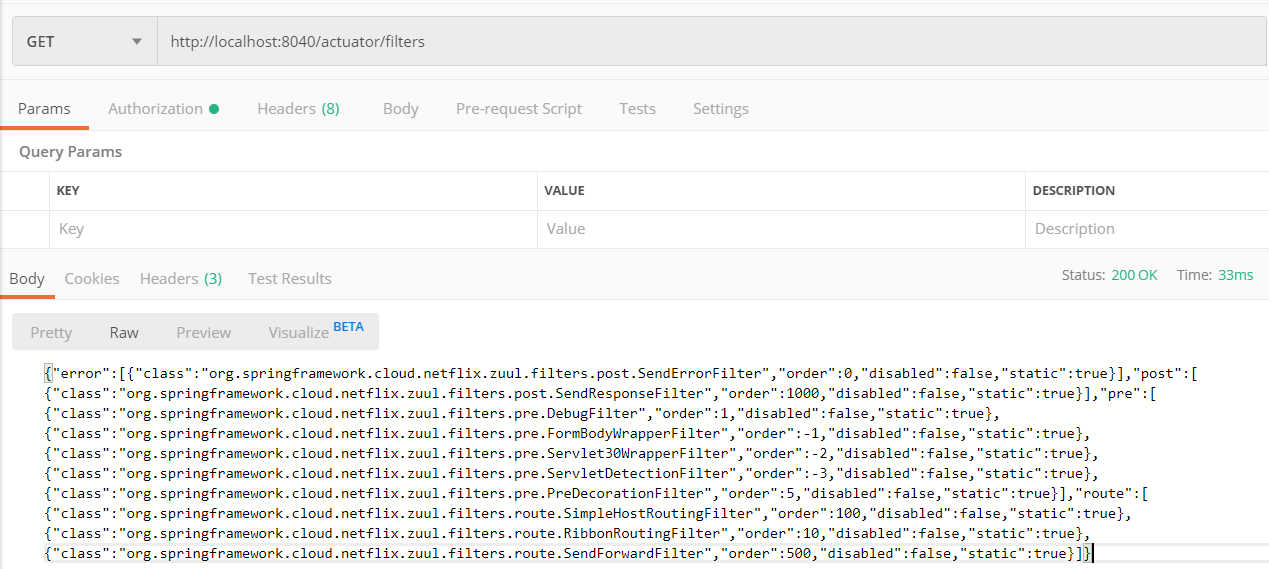Open the Tests tab

[637, 109]
